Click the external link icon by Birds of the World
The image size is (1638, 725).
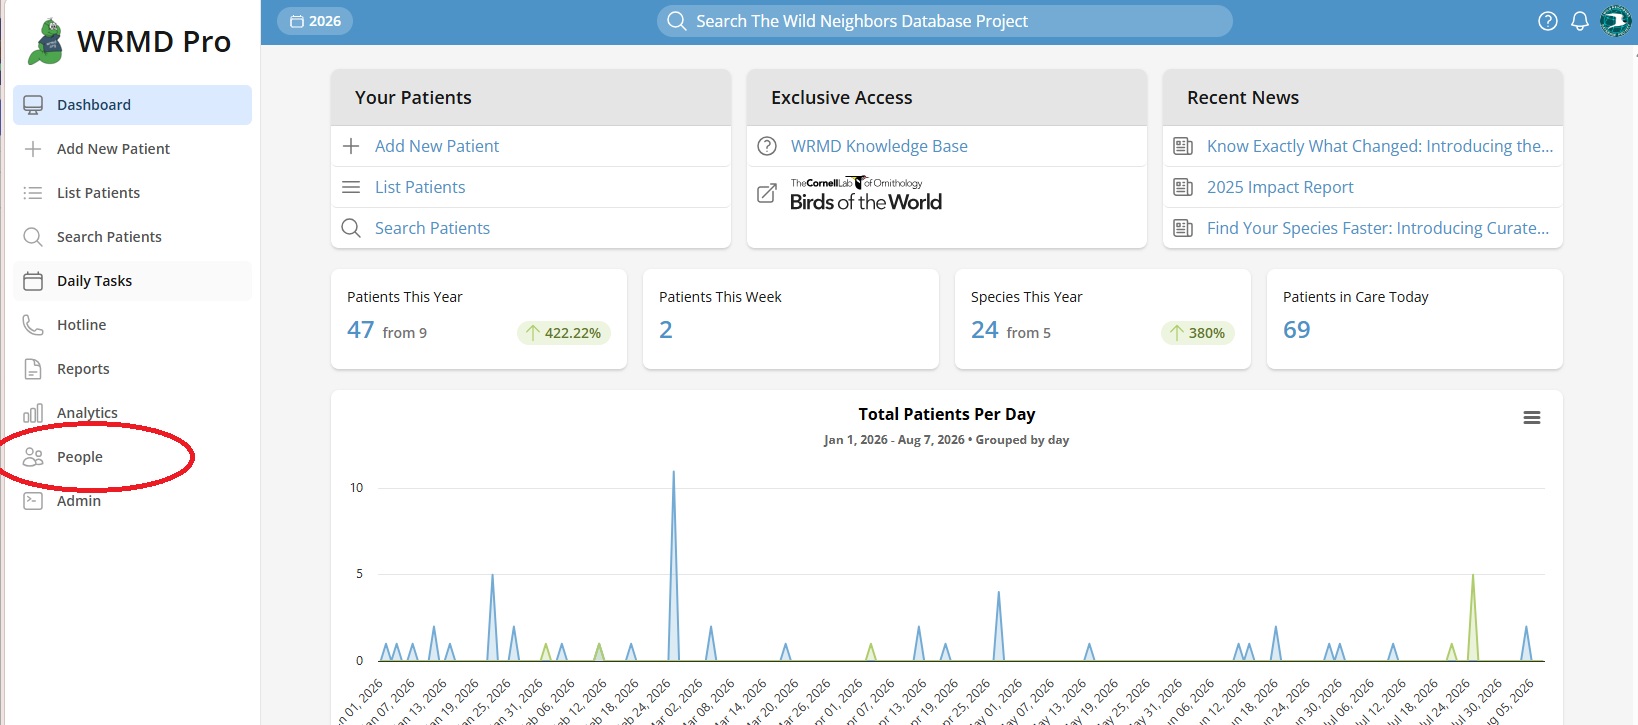click(x=767, y=193)
